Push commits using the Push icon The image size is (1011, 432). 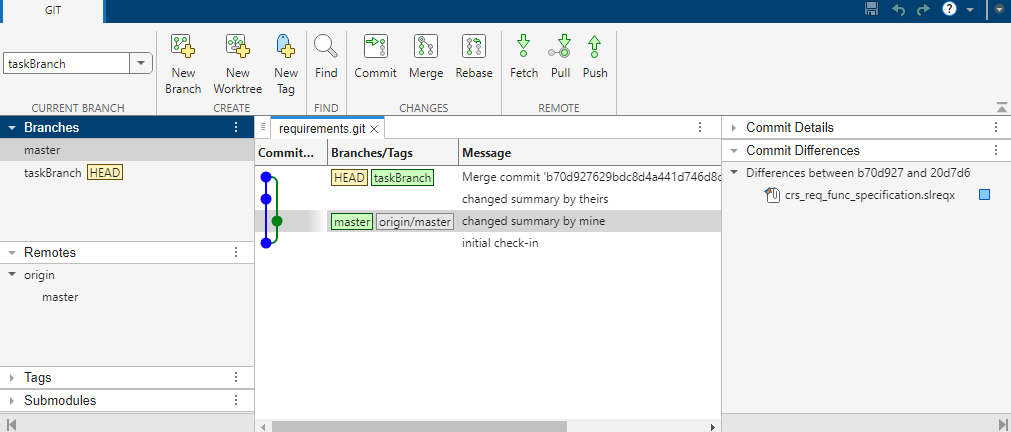[x=594, y=46]
